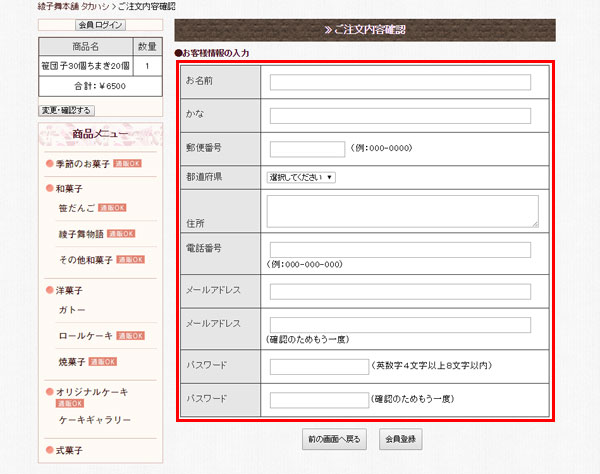Viewport: 600px width, 474px height.
Task: Select 綾子舞物語 menu link
Action: tap(81, 234)
